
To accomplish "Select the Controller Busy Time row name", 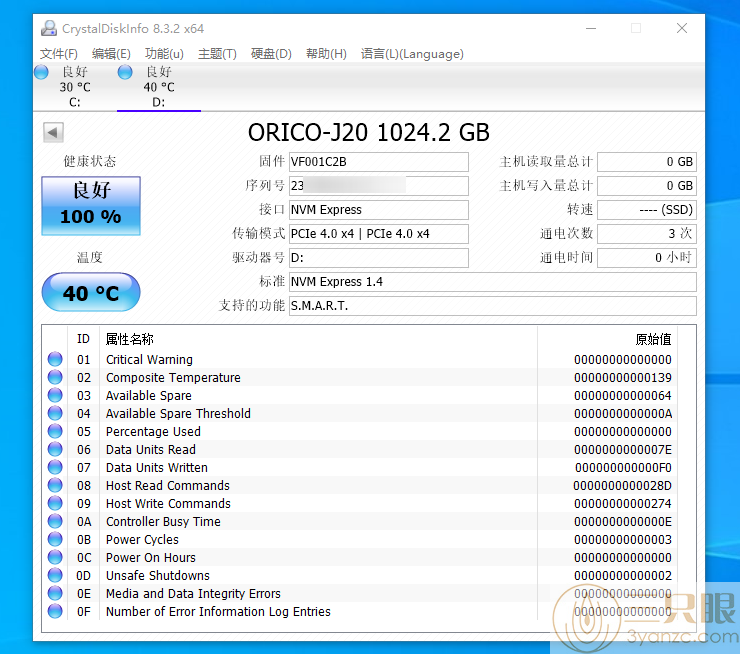I will click(163, 521).
